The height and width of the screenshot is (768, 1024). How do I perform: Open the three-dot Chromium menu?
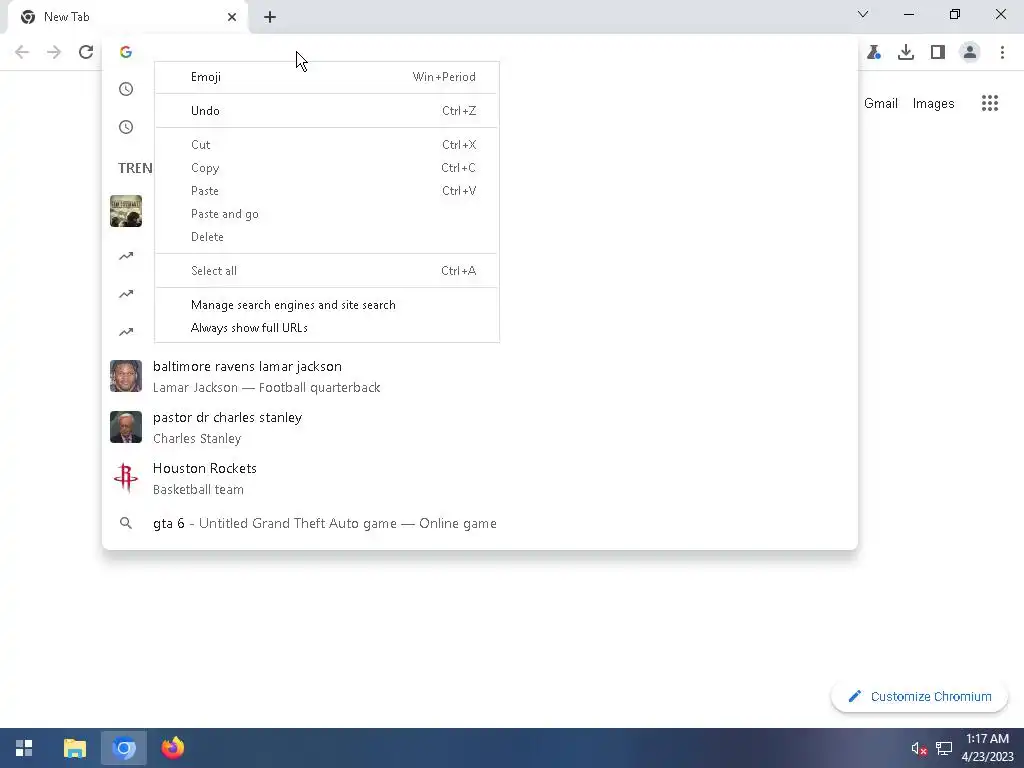pos(1002,52)
